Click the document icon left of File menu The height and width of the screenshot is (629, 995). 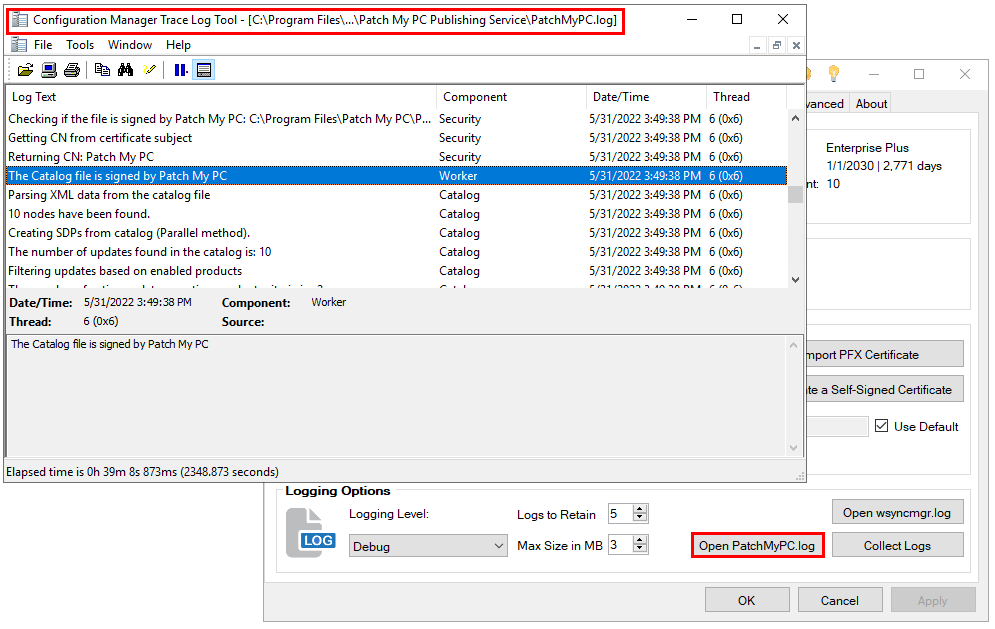pos(19,44)
